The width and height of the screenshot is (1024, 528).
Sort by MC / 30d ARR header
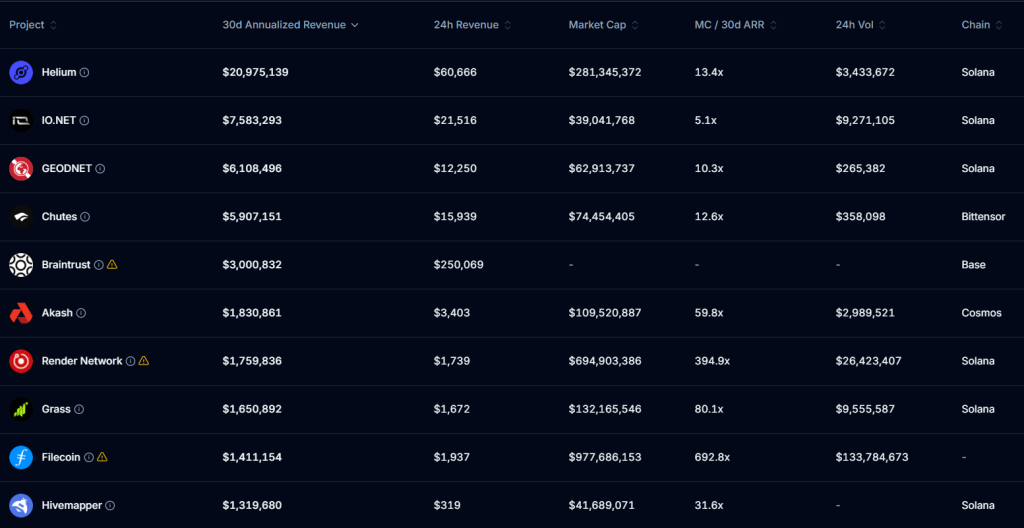(735, 25)
